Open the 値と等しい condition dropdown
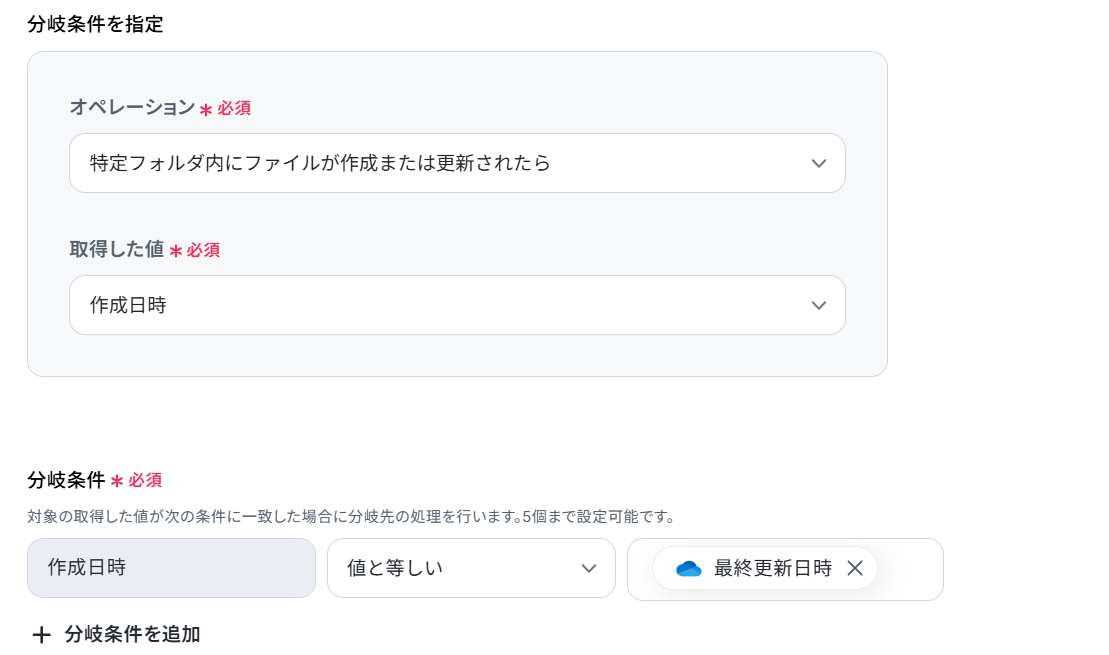The height and width of the screenshot is (655, 1109). point(471,568)
